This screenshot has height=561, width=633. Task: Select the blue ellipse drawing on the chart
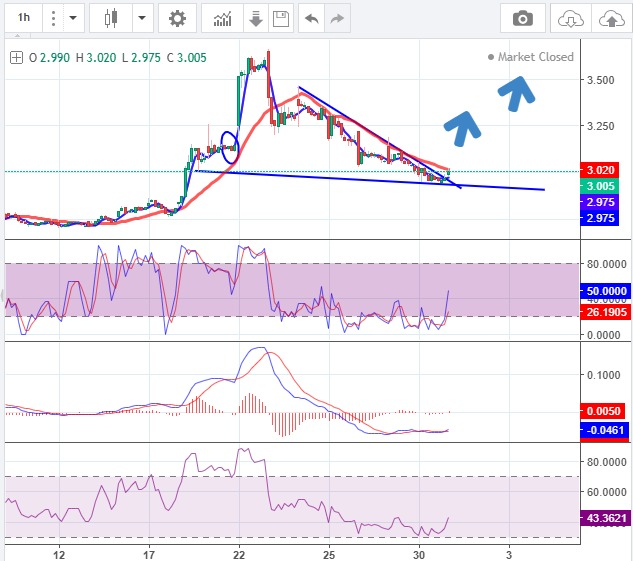click(229, 146)
